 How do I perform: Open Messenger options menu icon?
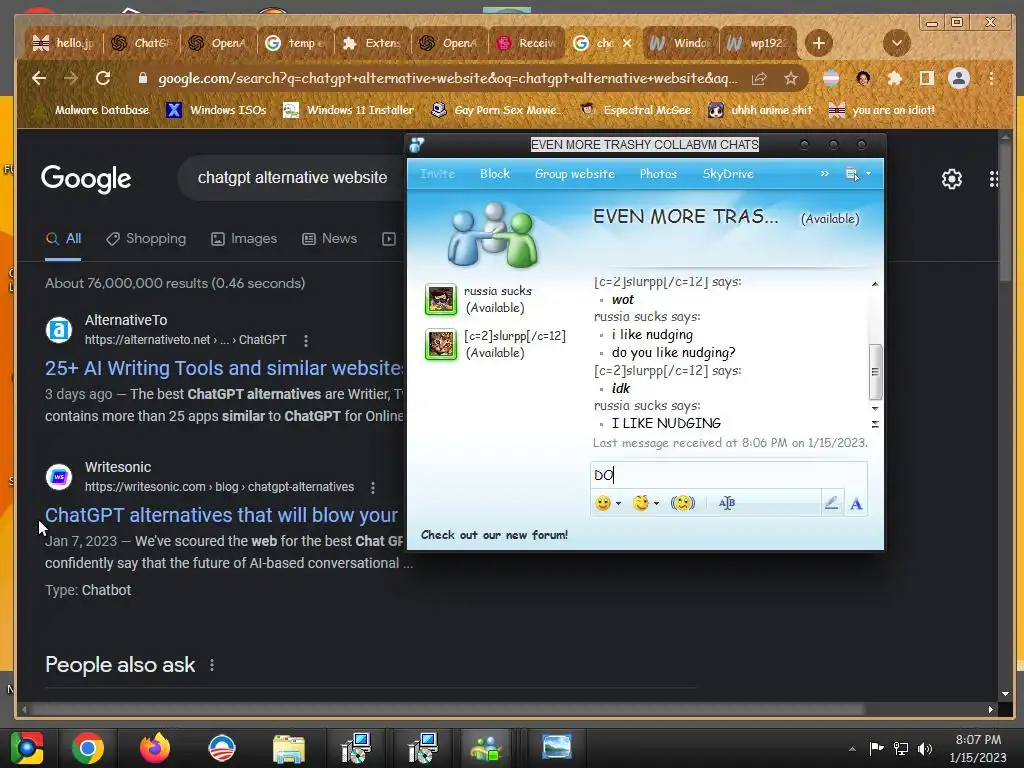[x=852, y=174]
